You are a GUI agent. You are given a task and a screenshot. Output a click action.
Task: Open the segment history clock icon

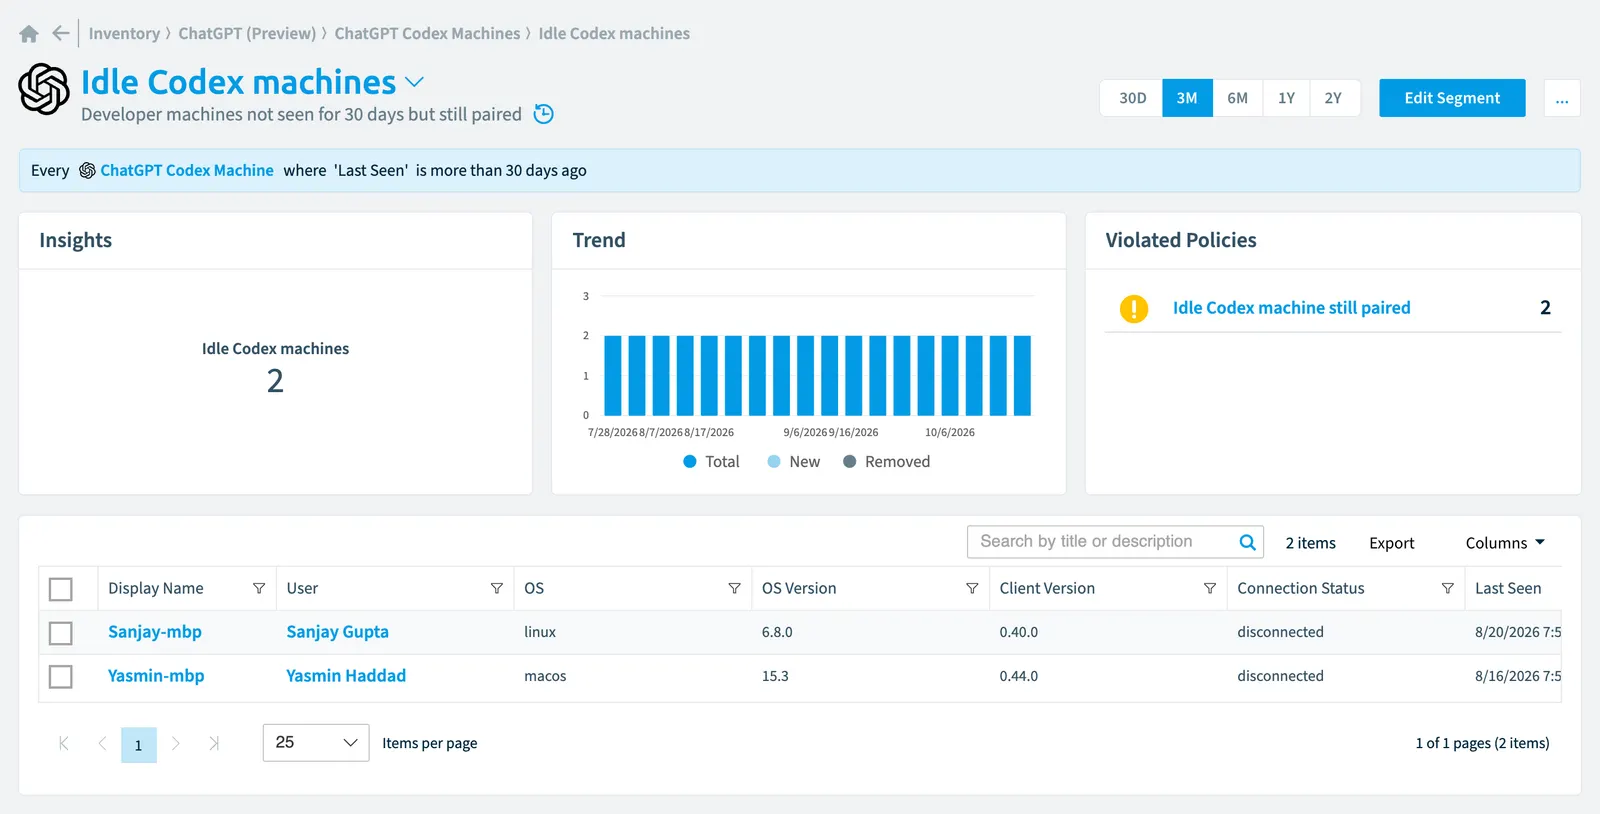pyautogui.click(x=543, y=114)
